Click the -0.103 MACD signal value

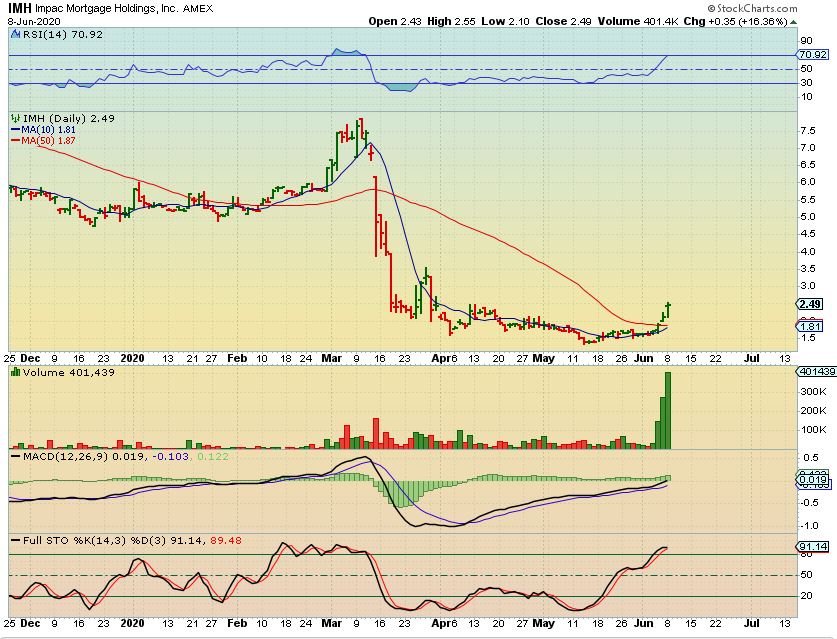coord(170,456)
